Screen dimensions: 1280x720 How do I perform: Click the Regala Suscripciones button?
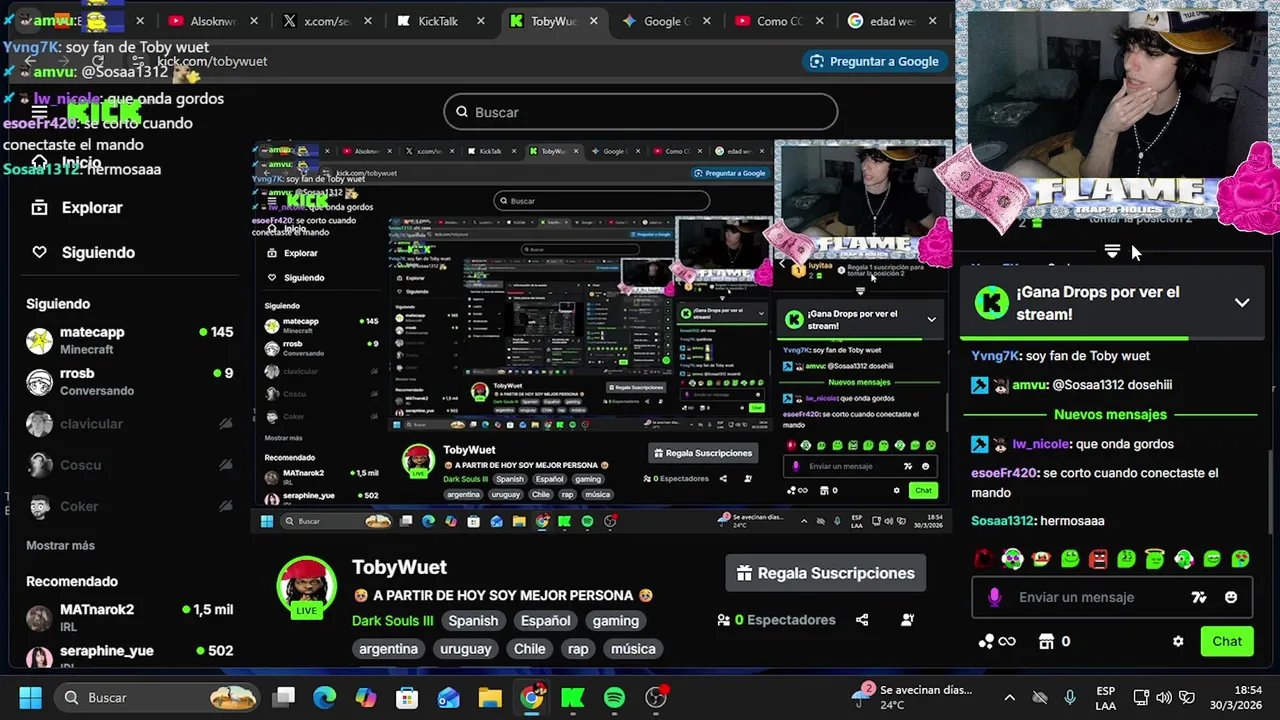[x=825, y=573]
